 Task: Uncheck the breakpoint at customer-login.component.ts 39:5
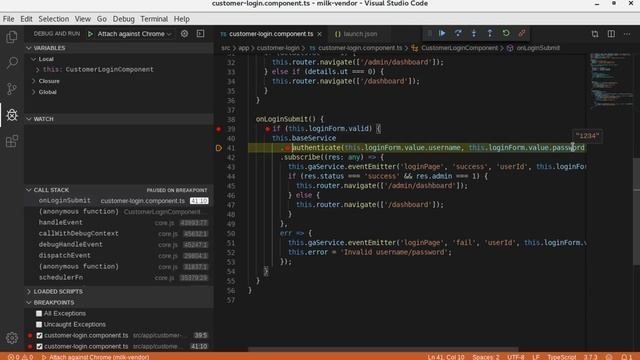coord(40,336)
